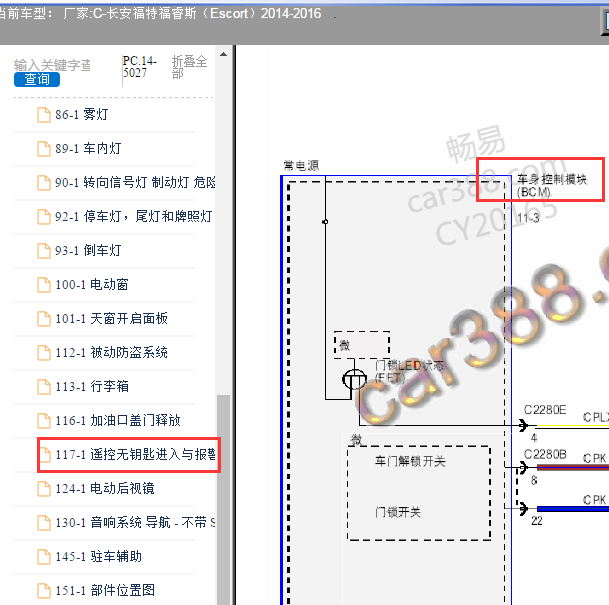Click the document icon beside 100-1 电动窗
This screenshot has width=609, height=605.
(x=44, y=285)
